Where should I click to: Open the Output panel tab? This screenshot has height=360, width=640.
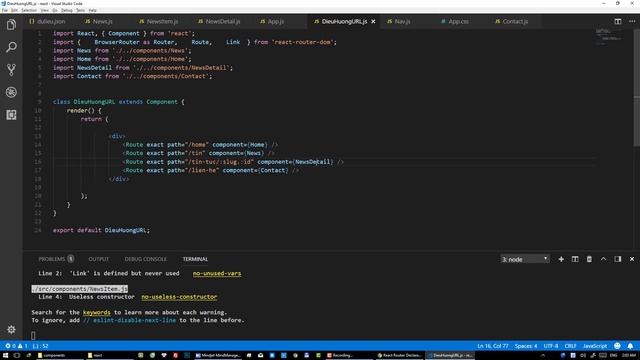(98, 259)
